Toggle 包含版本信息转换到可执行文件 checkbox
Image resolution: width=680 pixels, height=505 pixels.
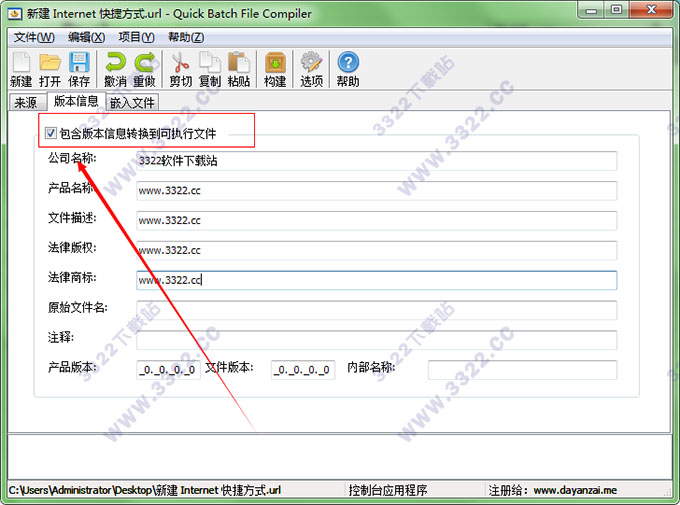point(51,133)
